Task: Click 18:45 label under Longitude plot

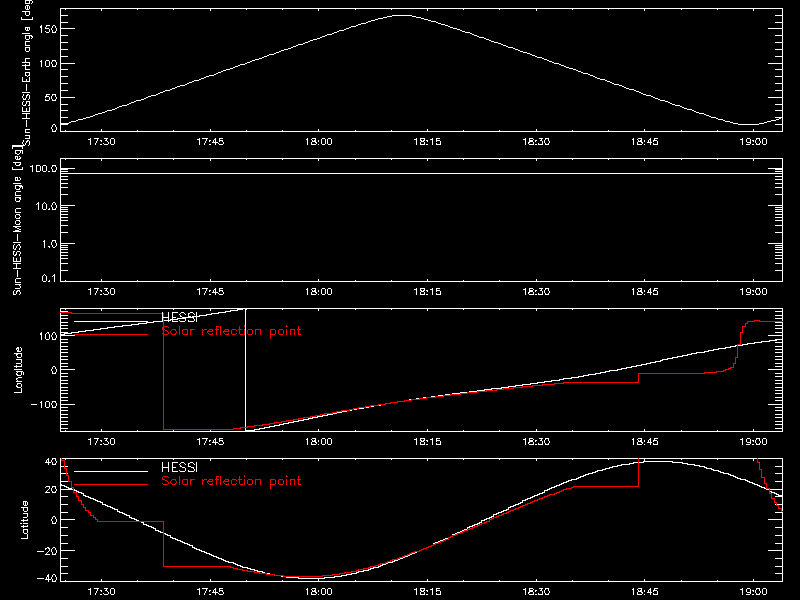Action: (645, 442)
